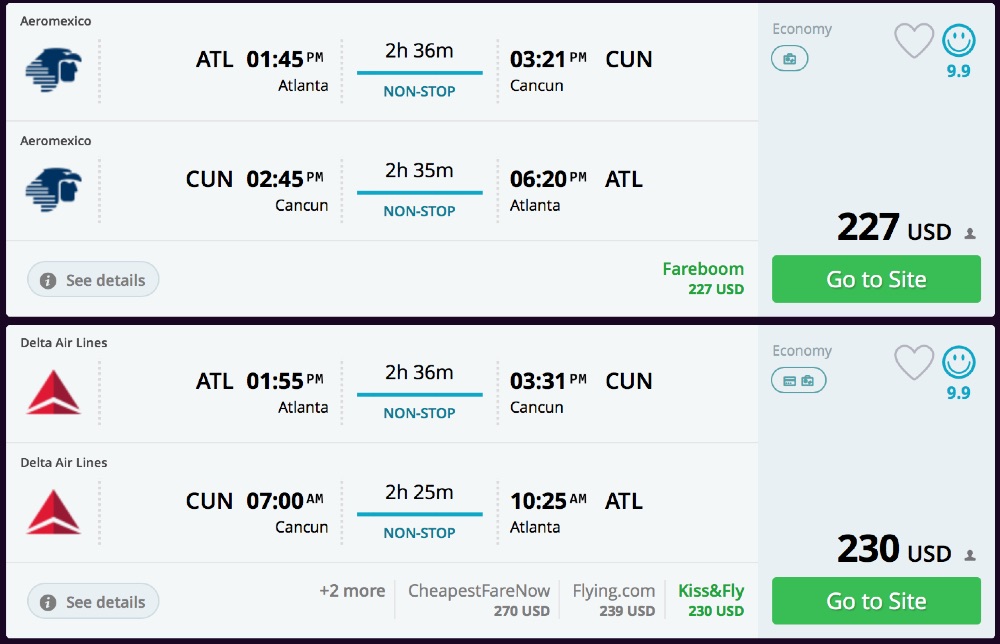The width and height of the screenshot is (1000, 644).
Task: Open See details for the Aeromexico itinerary
Action: [92, 279]
